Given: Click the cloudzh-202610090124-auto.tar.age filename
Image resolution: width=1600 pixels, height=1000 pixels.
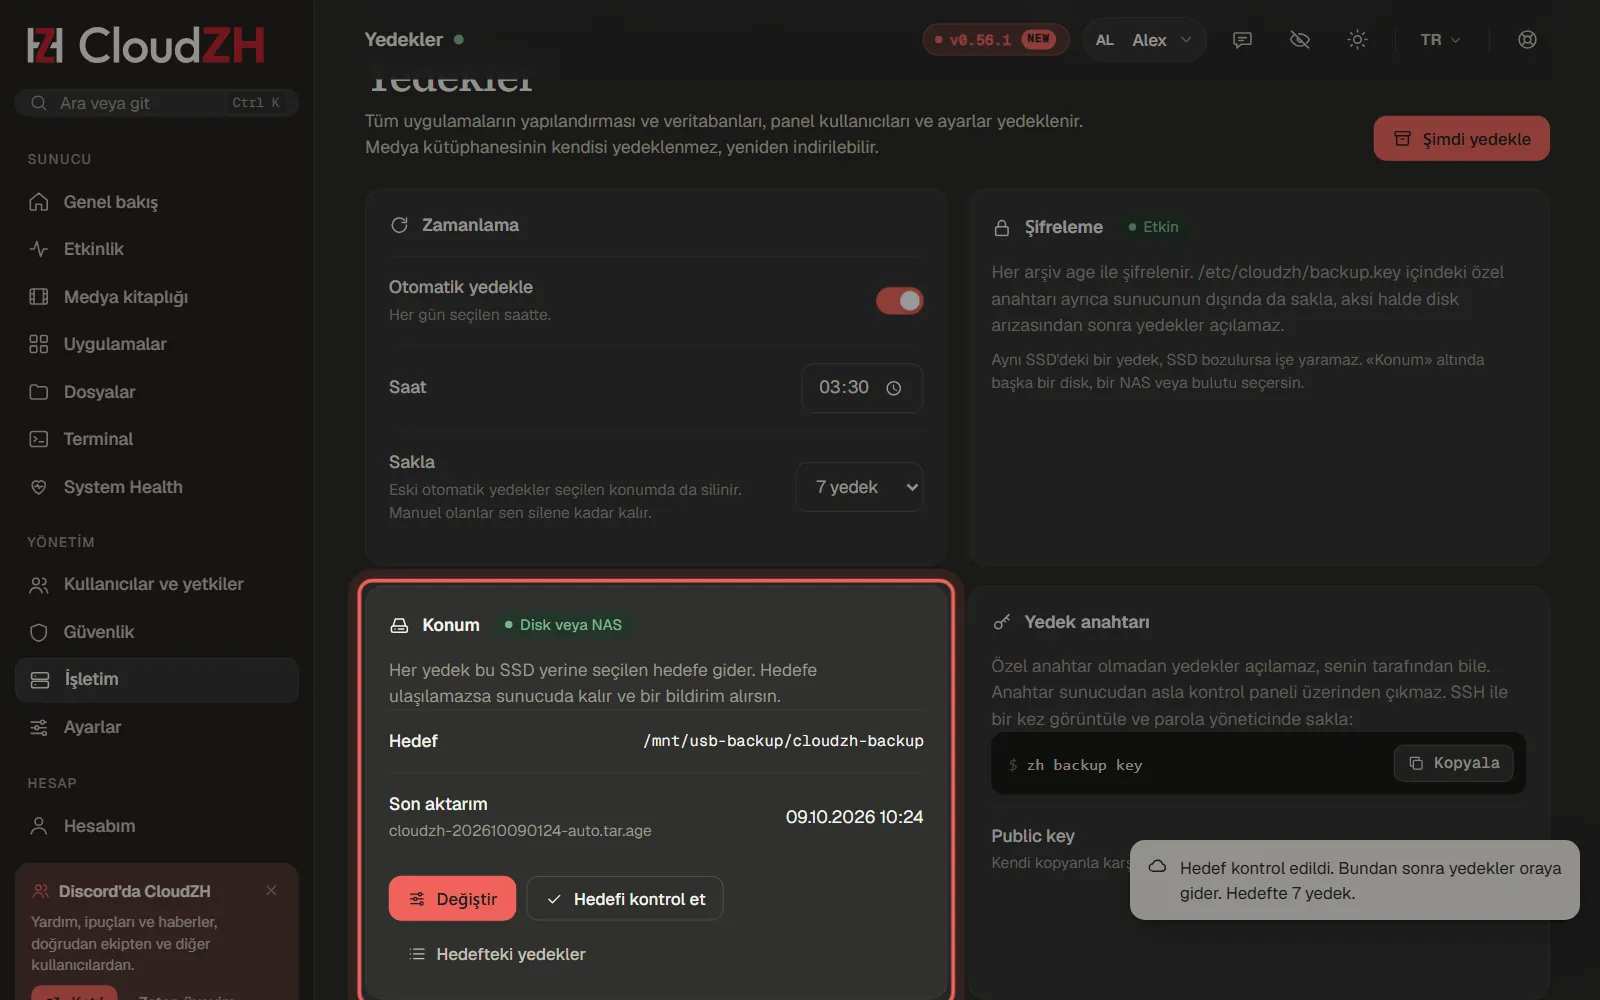Looking at the screenshot, I should 520,831.
